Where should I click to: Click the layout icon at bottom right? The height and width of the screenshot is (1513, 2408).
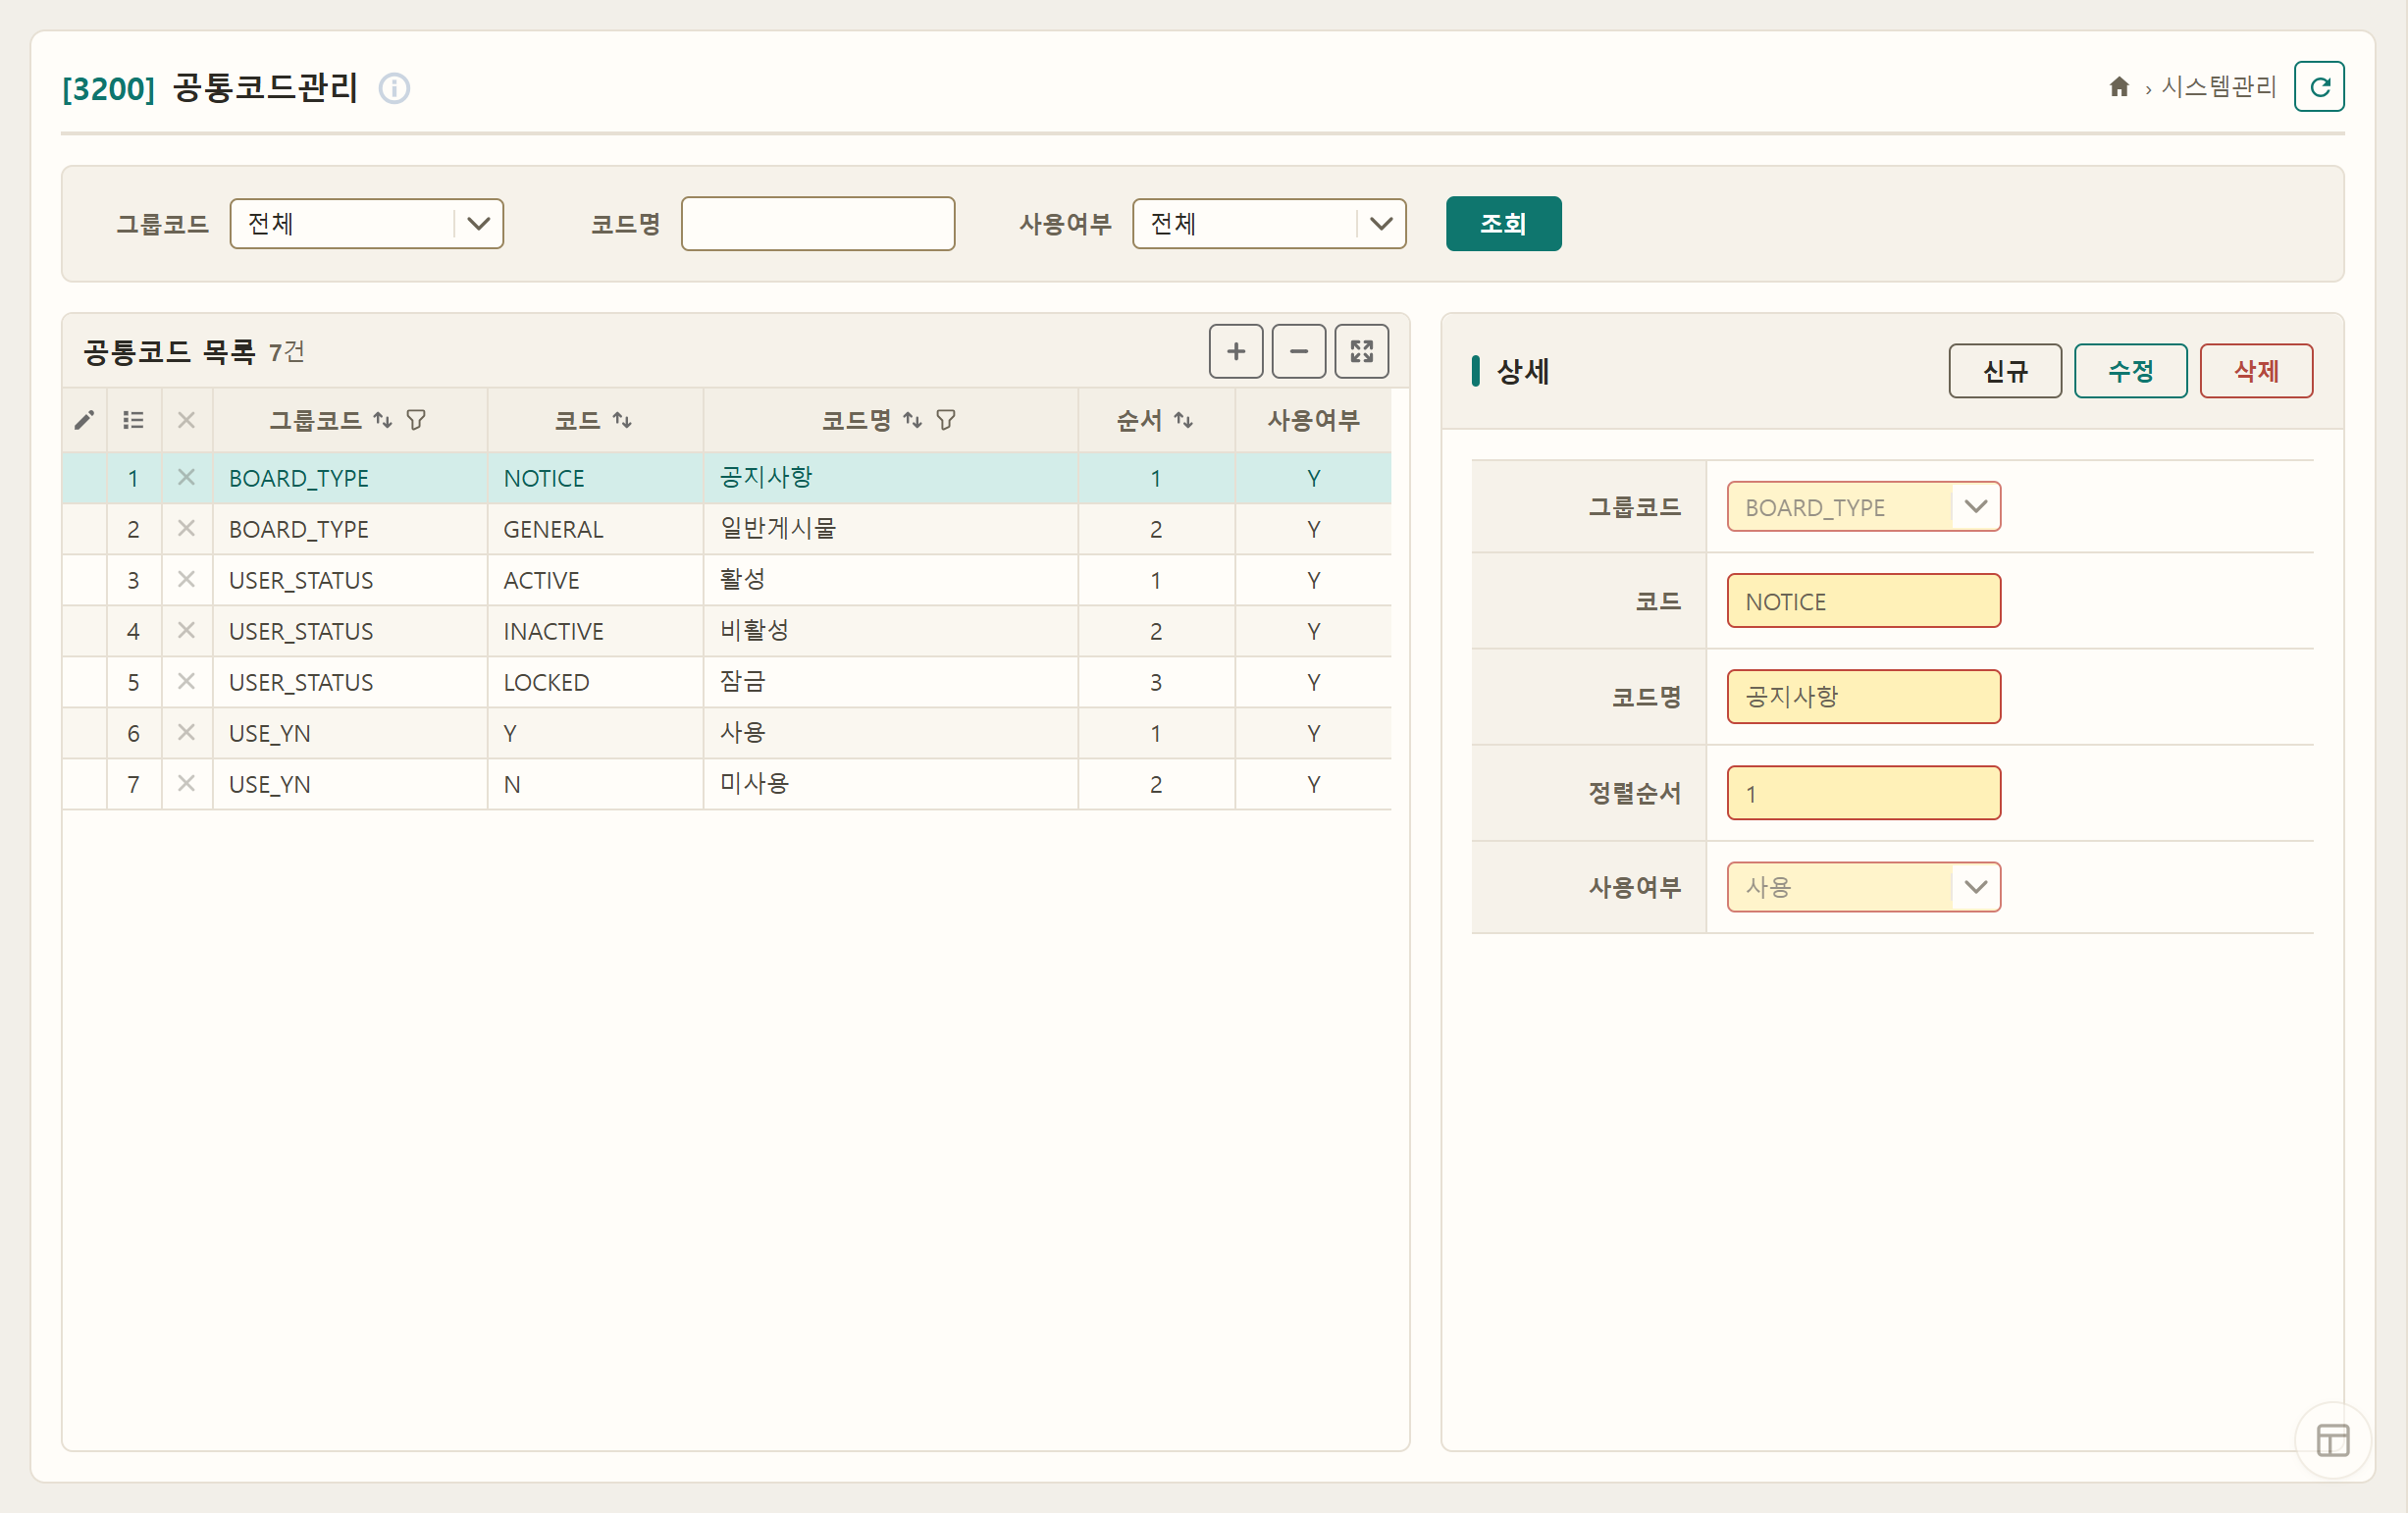click(x=2332, y=1440)
